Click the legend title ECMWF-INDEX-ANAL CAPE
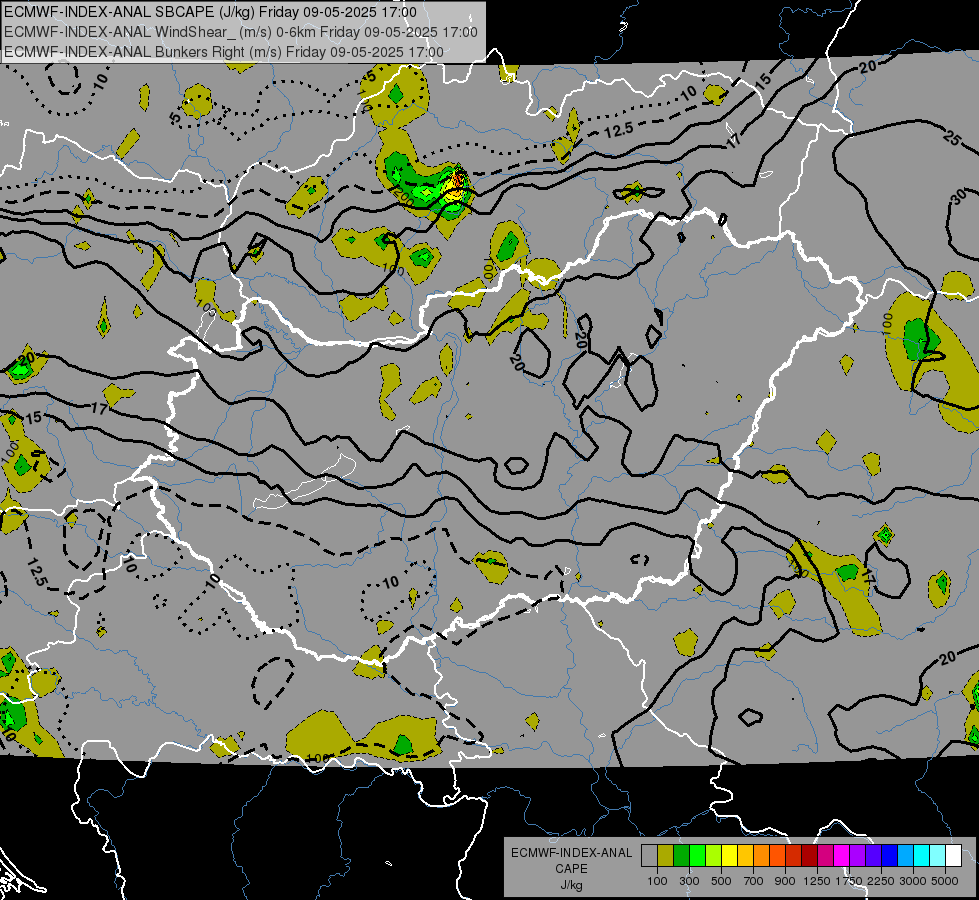The height and width of the screenshot is (900, 979). (571, 861)
